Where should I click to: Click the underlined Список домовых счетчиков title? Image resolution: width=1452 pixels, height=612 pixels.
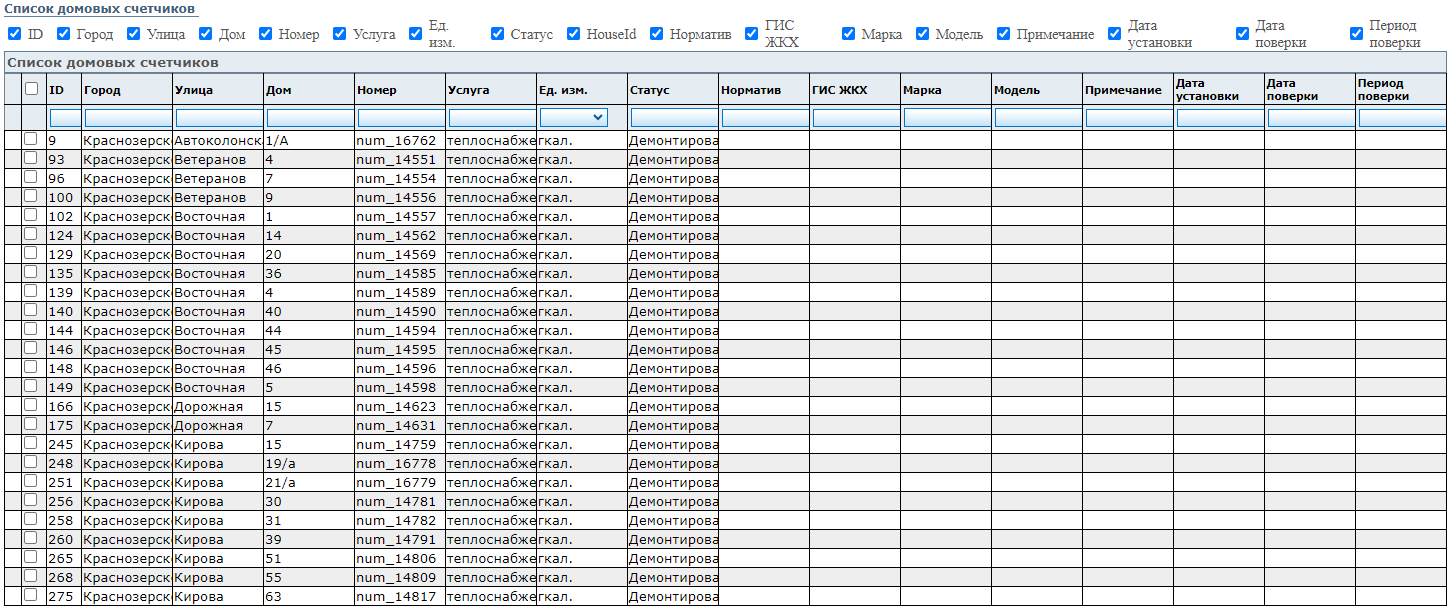(99, 9)
